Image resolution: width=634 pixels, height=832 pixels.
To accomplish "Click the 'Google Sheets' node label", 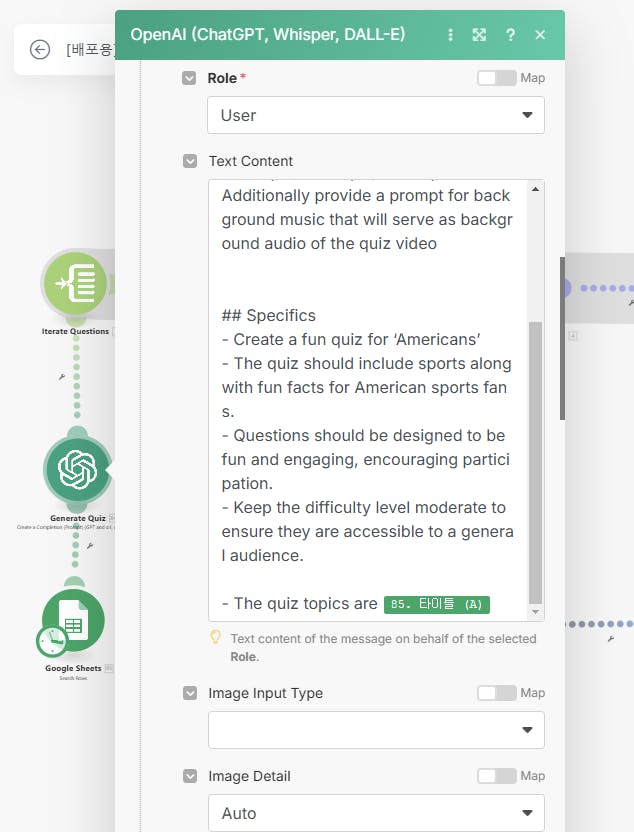I will point(73,668).
